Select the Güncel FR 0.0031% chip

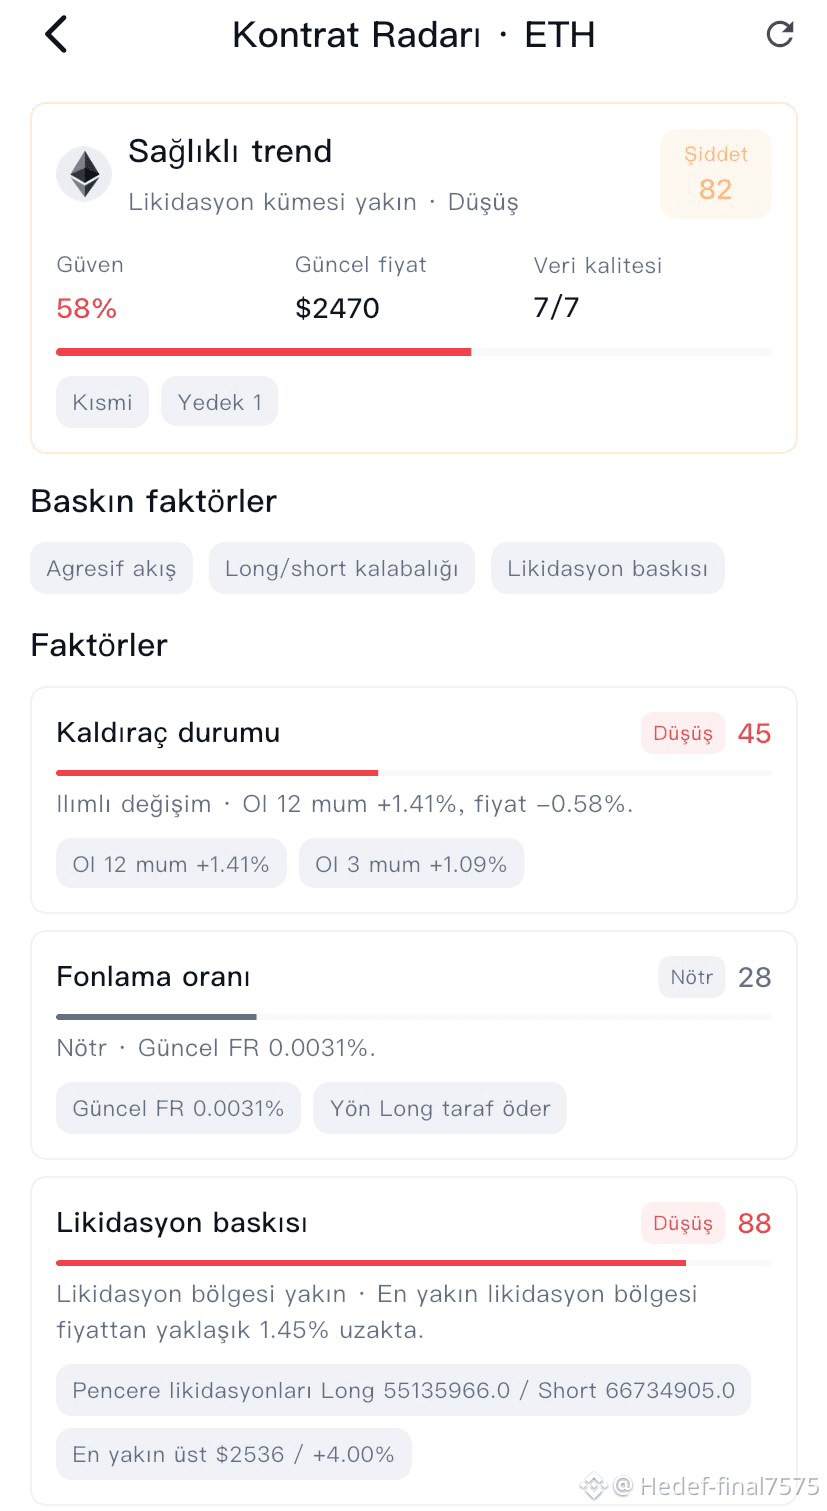coord(178,1108)
